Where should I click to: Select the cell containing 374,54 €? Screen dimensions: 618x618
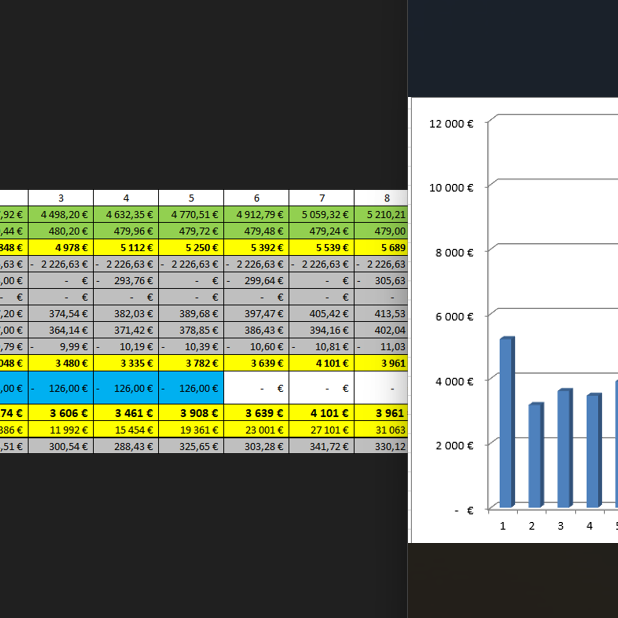[x=60, y=313]
